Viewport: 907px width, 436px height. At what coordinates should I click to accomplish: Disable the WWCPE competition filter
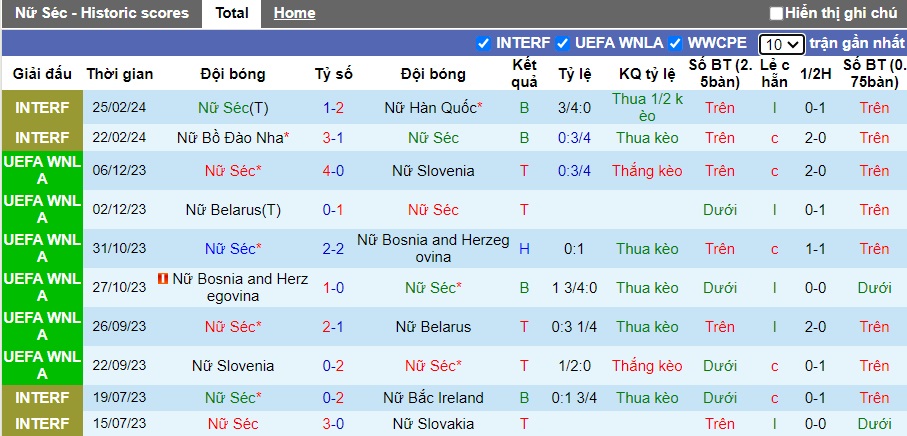click(x=675, y=43)
